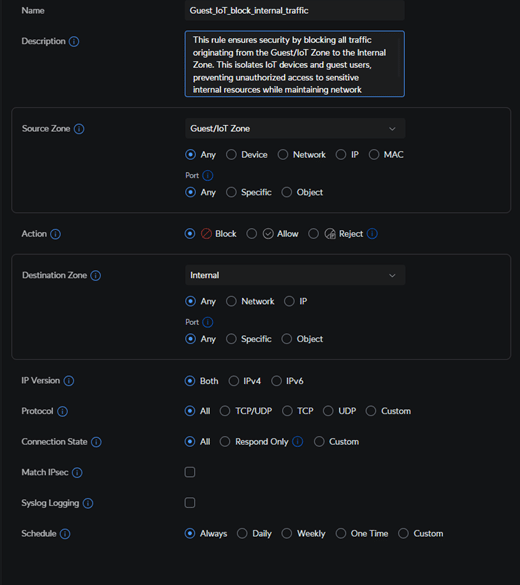This screenshot has width=520, height=585.
Task: Click the Description info icon
Action: (74, 41)
